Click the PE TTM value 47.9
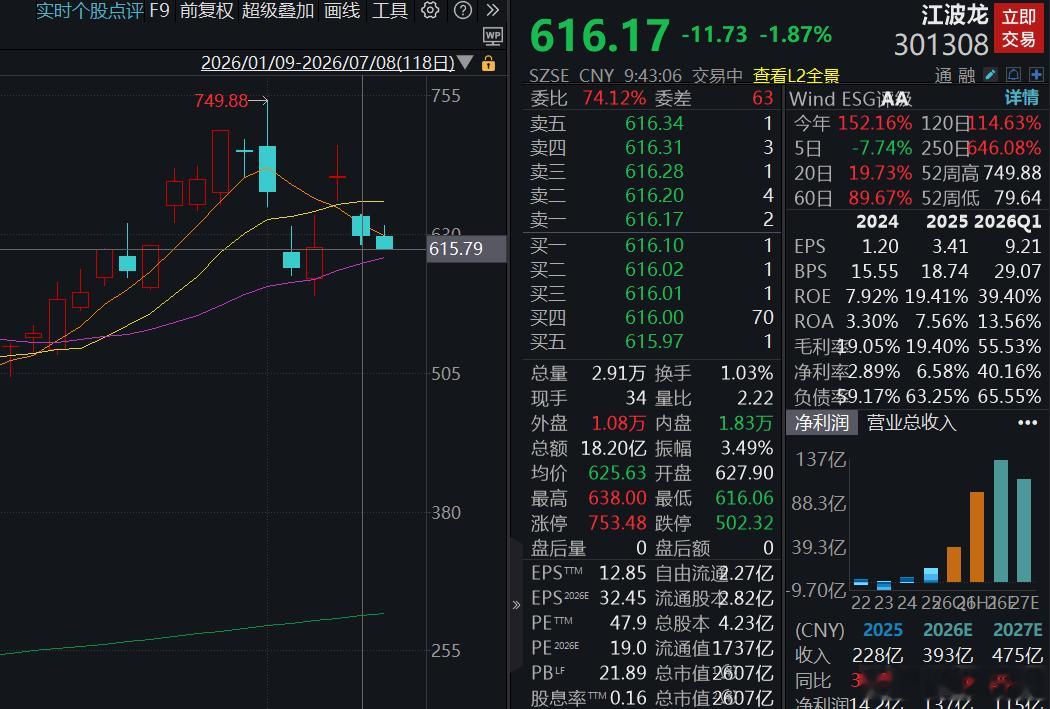 tap(628, 623)
